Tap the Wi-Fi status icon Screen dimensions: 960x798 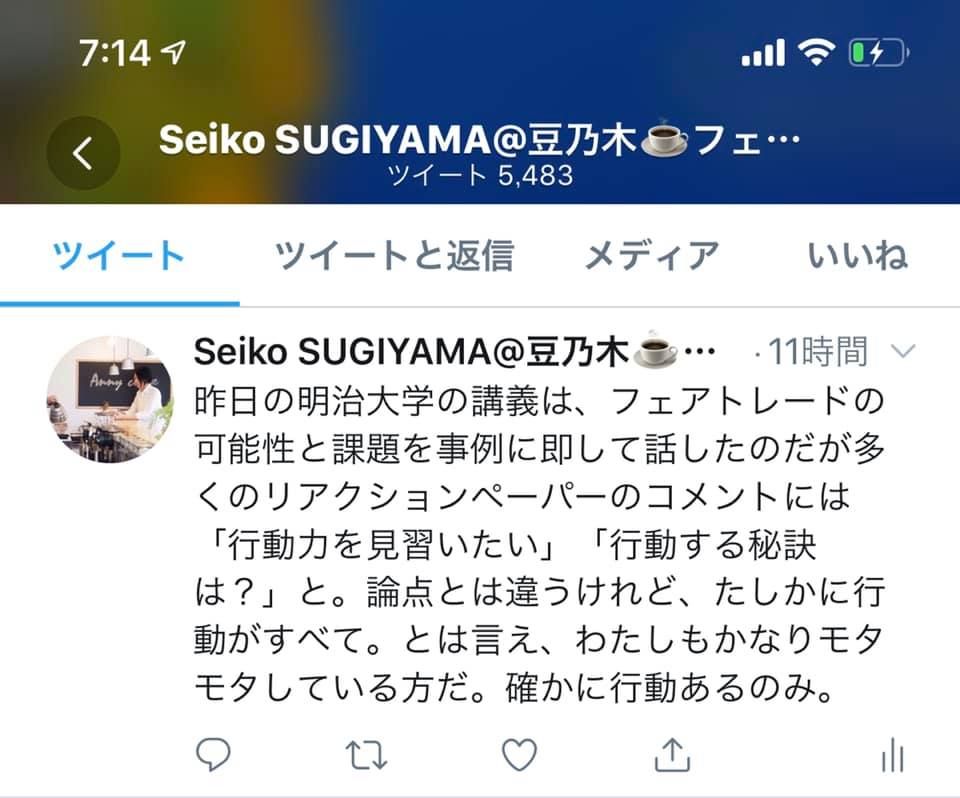(816, 53)
